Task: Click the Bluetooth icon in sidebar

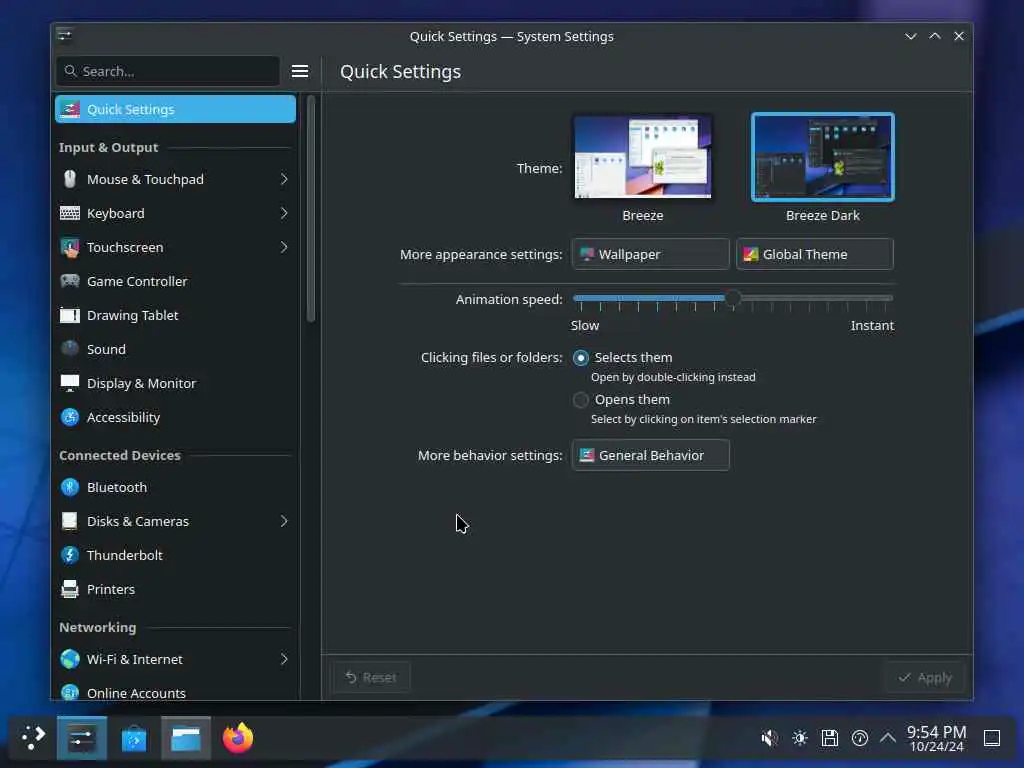Action: click(x=70, y=487)
